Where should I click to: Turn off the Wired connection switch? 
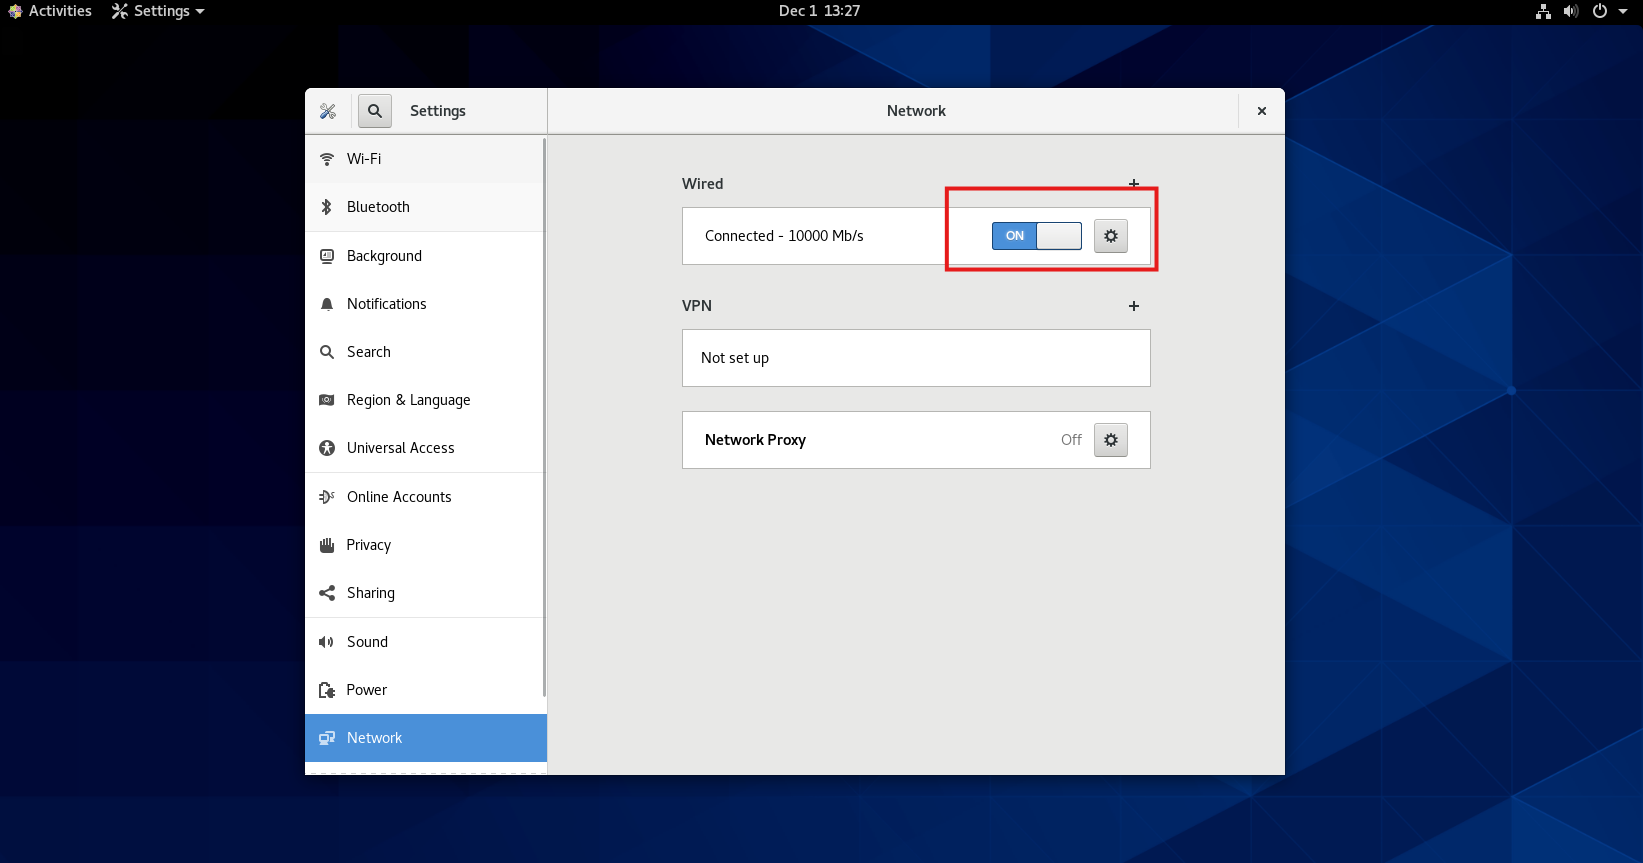[x=1036, y=236]
